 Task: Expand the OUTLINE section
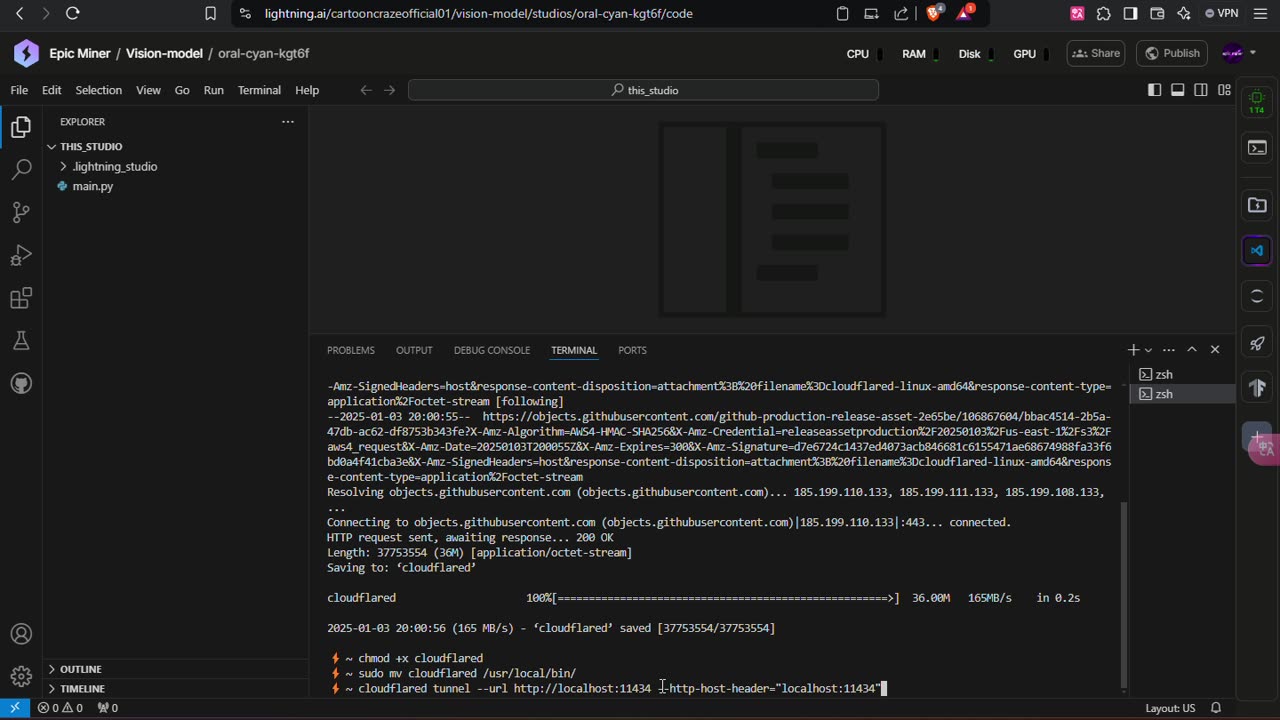click(x=80, y=669)
